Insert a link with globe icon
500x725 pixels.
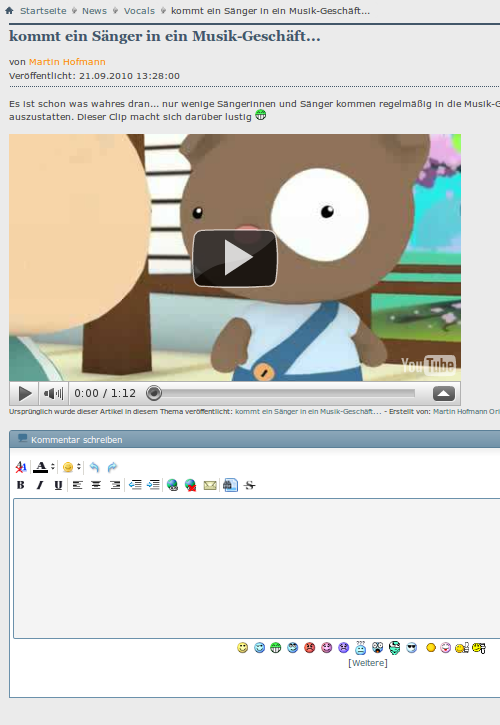point(173,485)
